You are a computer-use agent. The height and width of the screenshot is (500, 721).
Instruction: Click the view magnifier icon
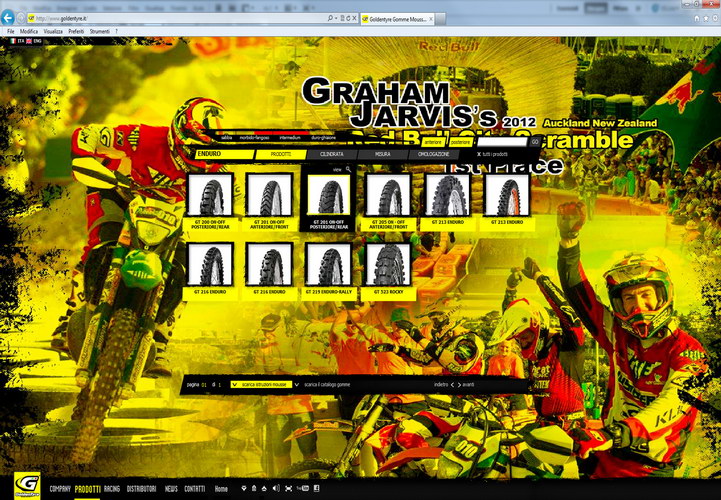(x=348, y=169)
